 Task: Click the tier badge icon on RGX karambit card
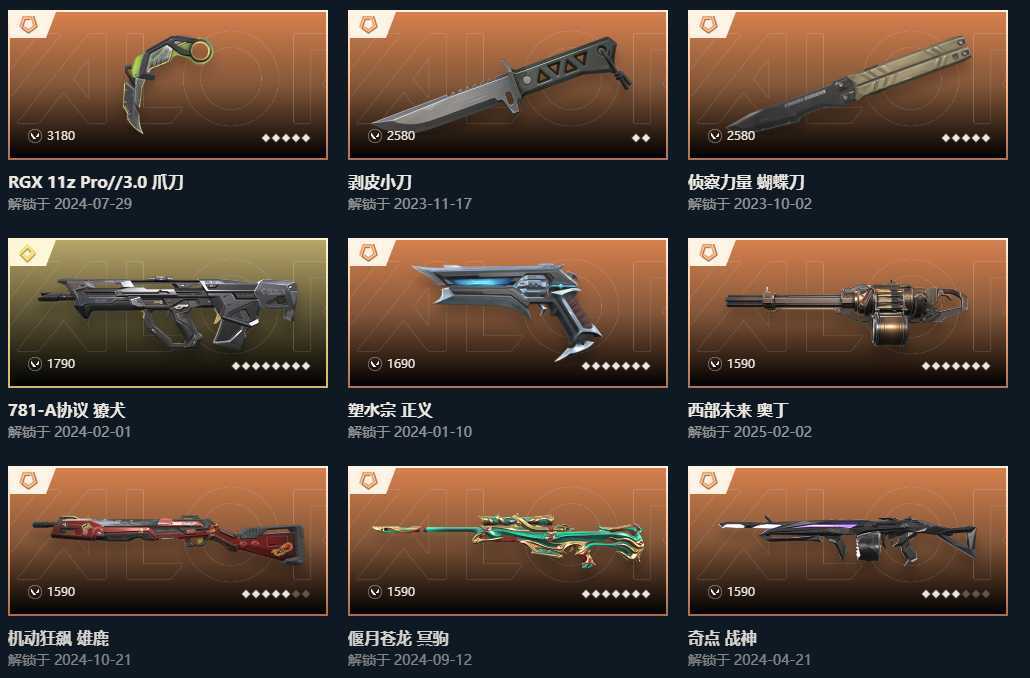(x=28, y=25)
